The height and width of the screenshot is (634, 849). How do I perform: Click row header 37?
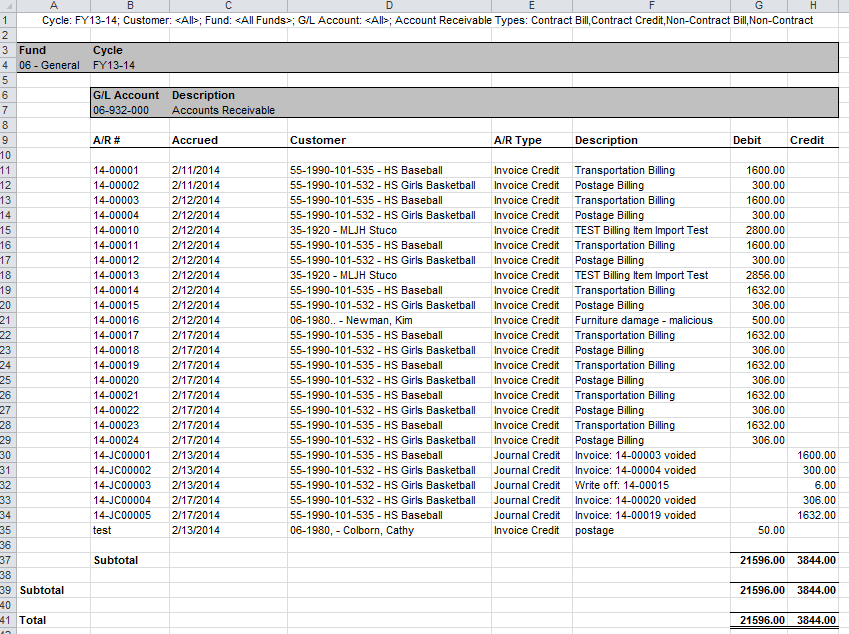10,560
